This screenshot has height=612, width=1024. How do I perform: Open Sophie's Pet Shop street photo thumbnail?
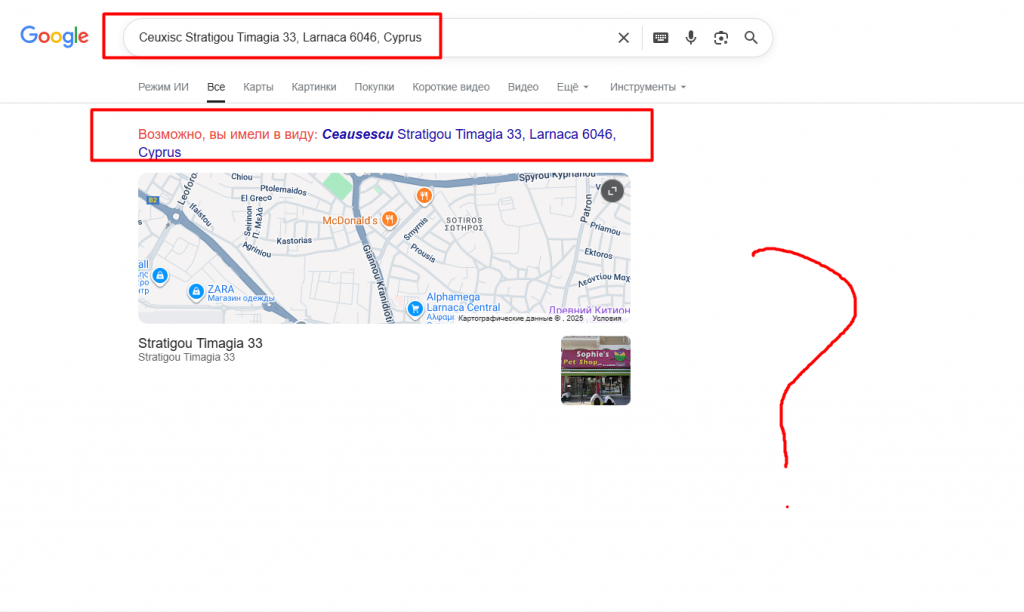(595, 370)
